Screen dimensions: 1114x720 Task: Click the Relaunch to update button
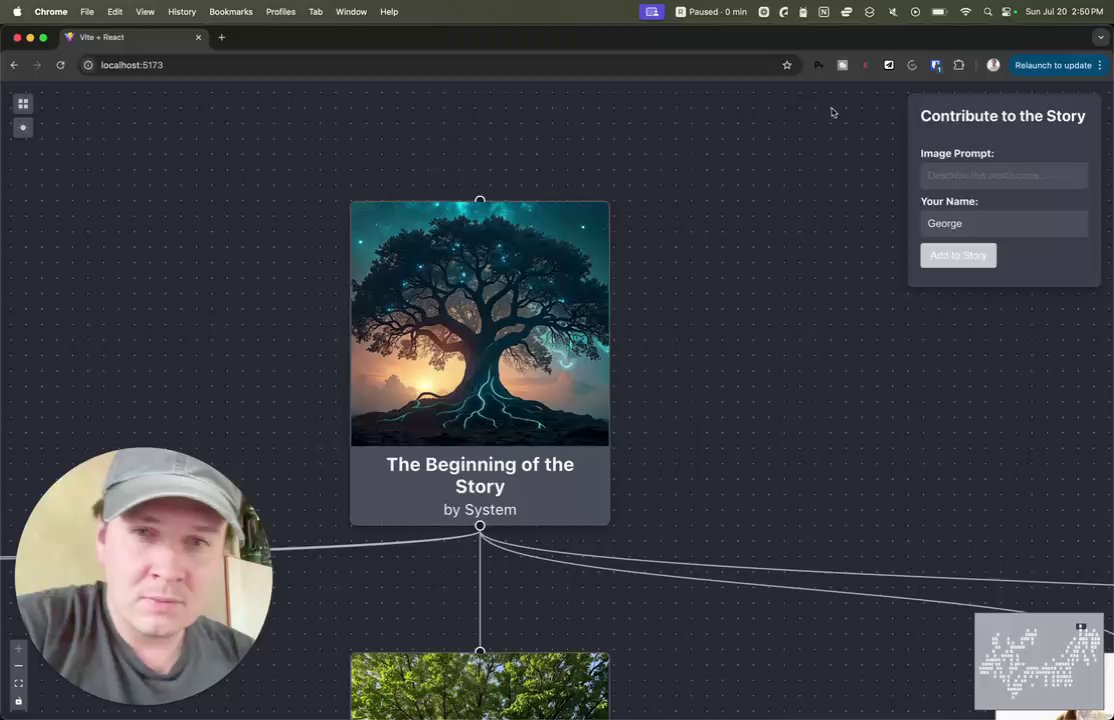1053,65
